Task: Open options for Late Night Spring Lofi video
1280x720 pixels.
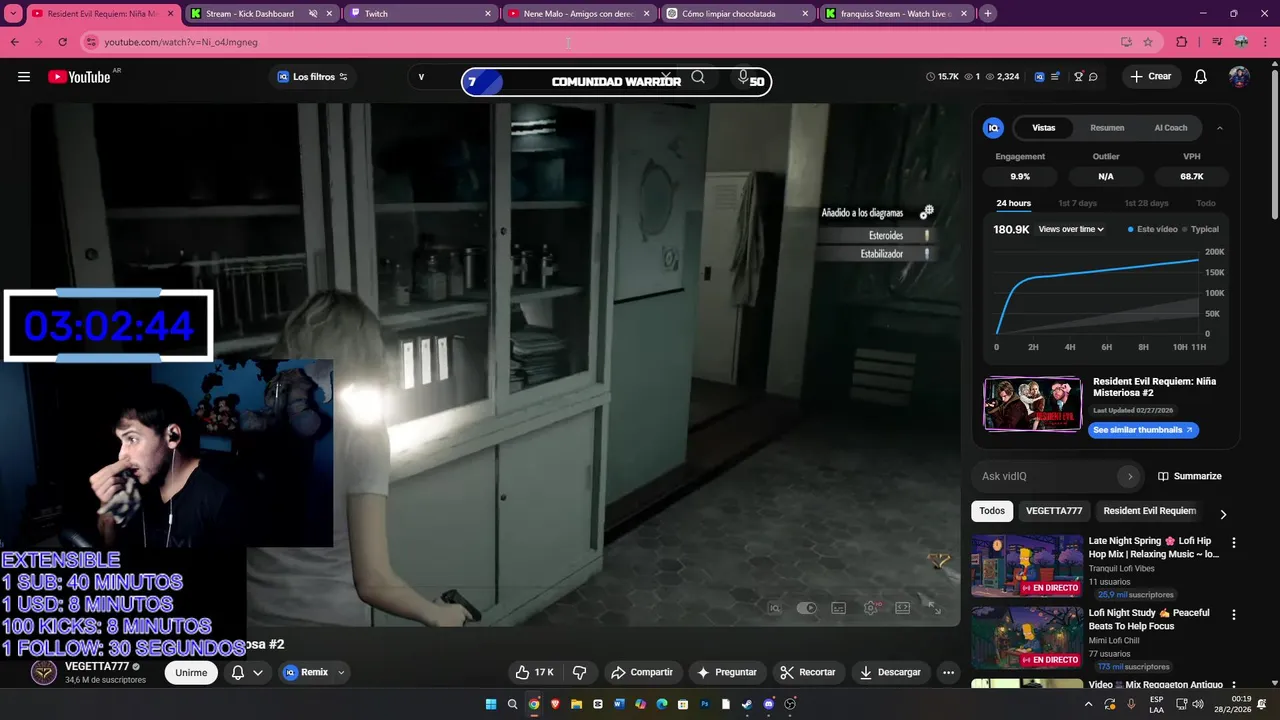Action: click(1233, 543)
